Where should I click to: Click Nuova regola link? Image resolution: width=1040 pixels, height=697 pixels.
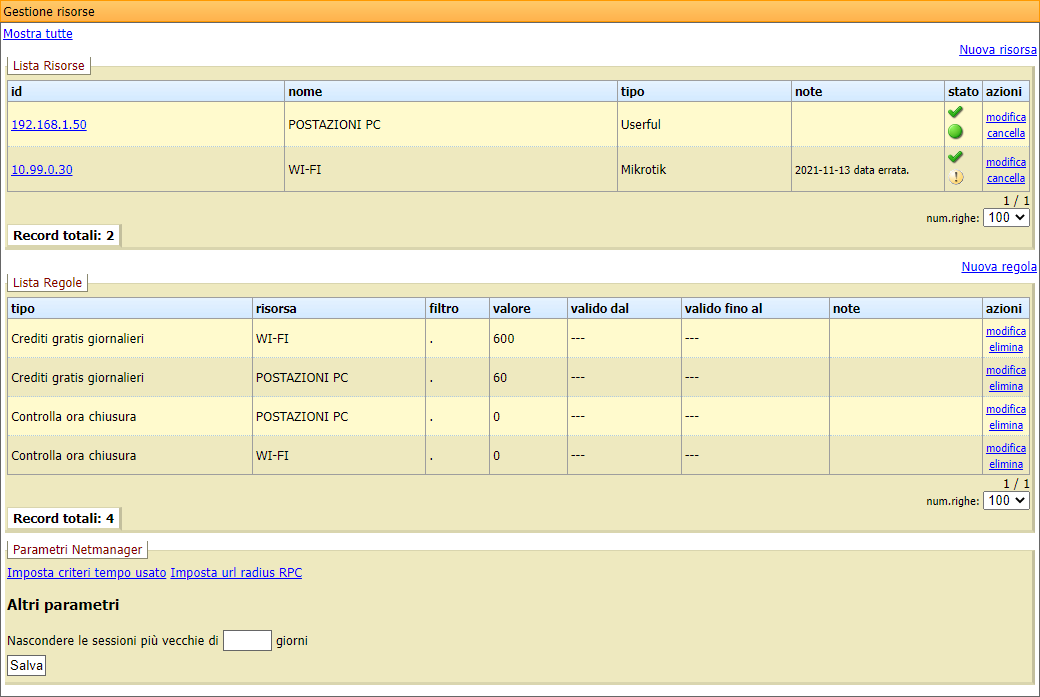[998, 267]
